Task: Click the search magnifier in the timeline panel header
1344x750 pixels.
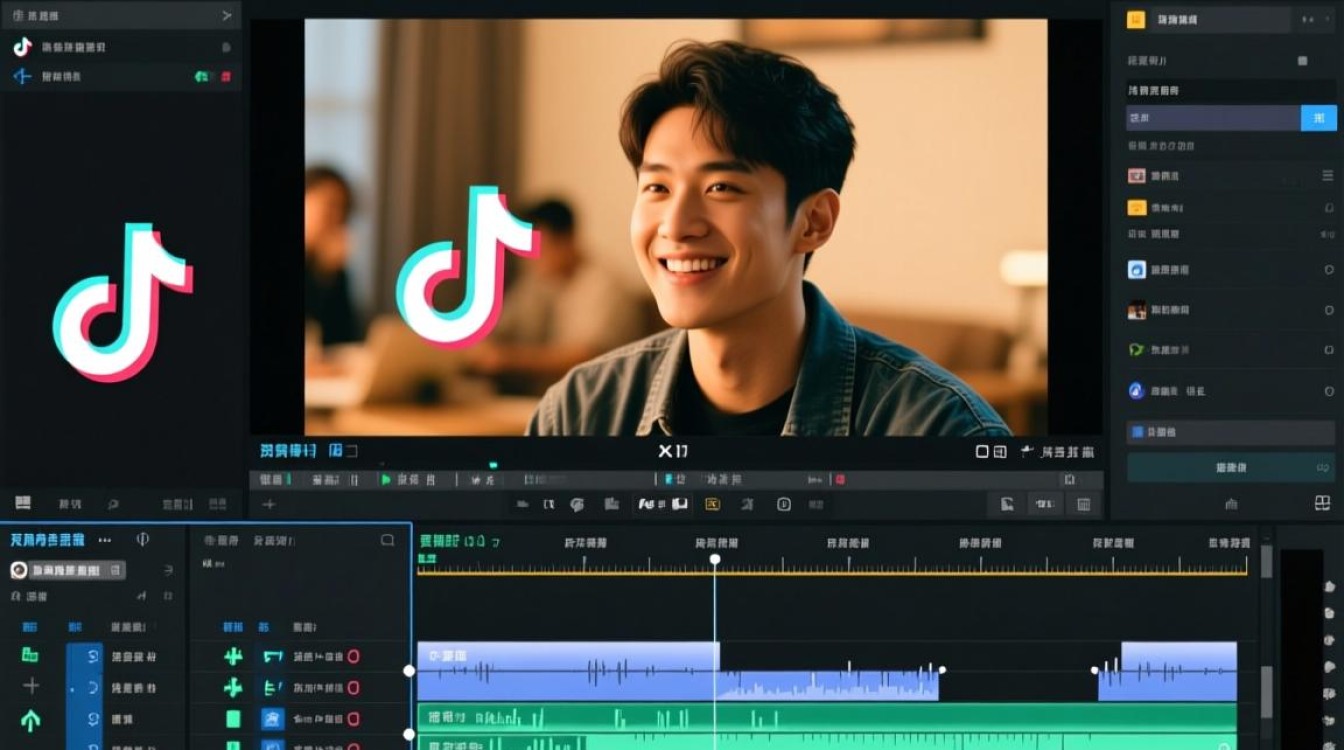Action: tap(388, 540)
